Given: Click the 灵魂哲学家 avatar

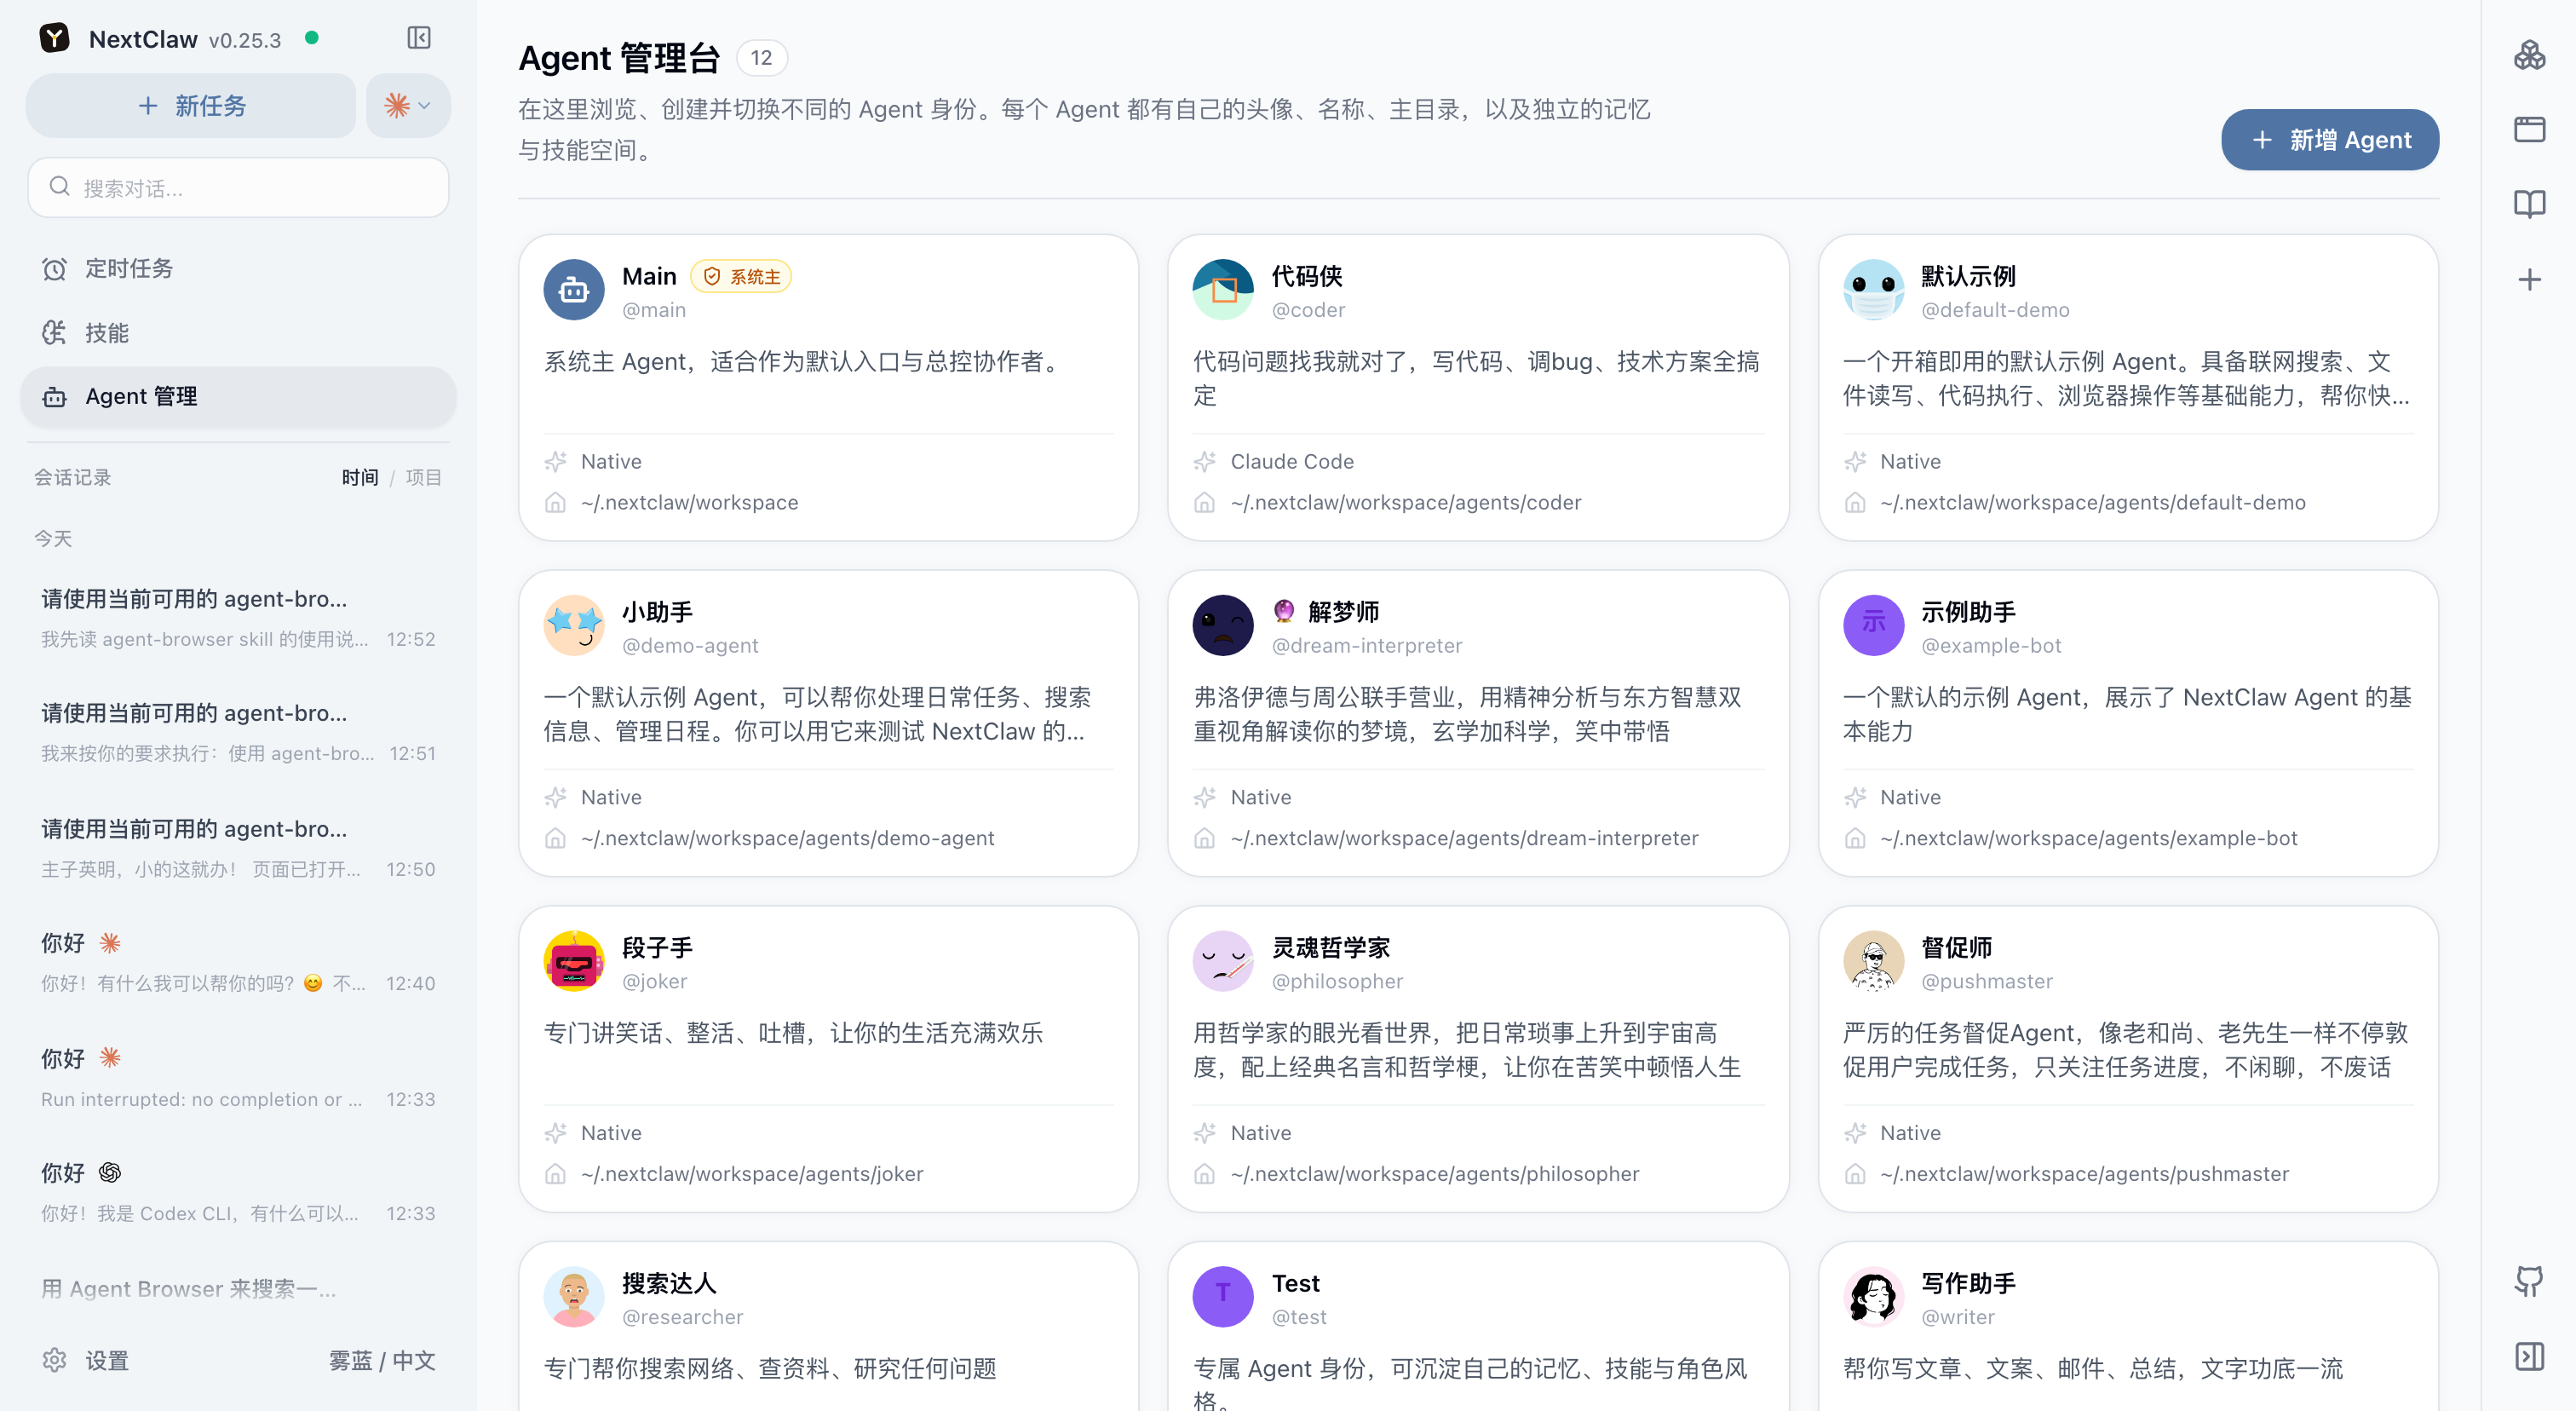Looking at the screenshot, I should pyautogui.click(x=1223, y=961).
